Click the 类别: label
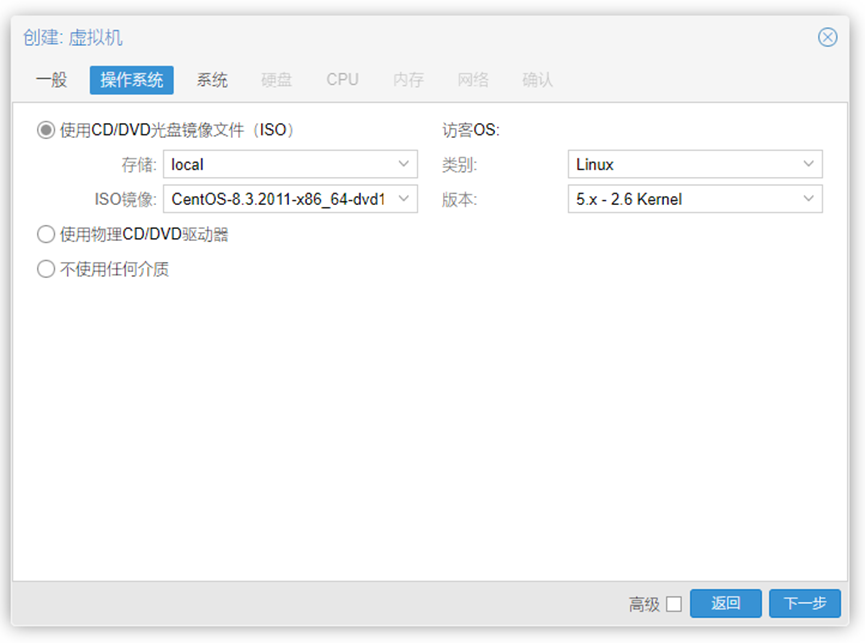The image size is (865, 643). coord(459,165)
